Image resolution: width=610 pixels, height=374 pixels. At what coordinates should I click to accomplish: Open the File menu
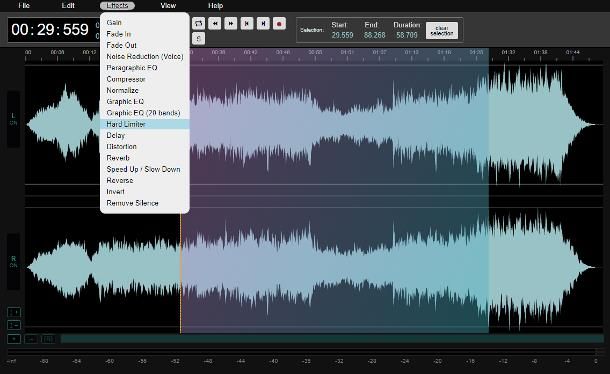[x=24, y=5]
